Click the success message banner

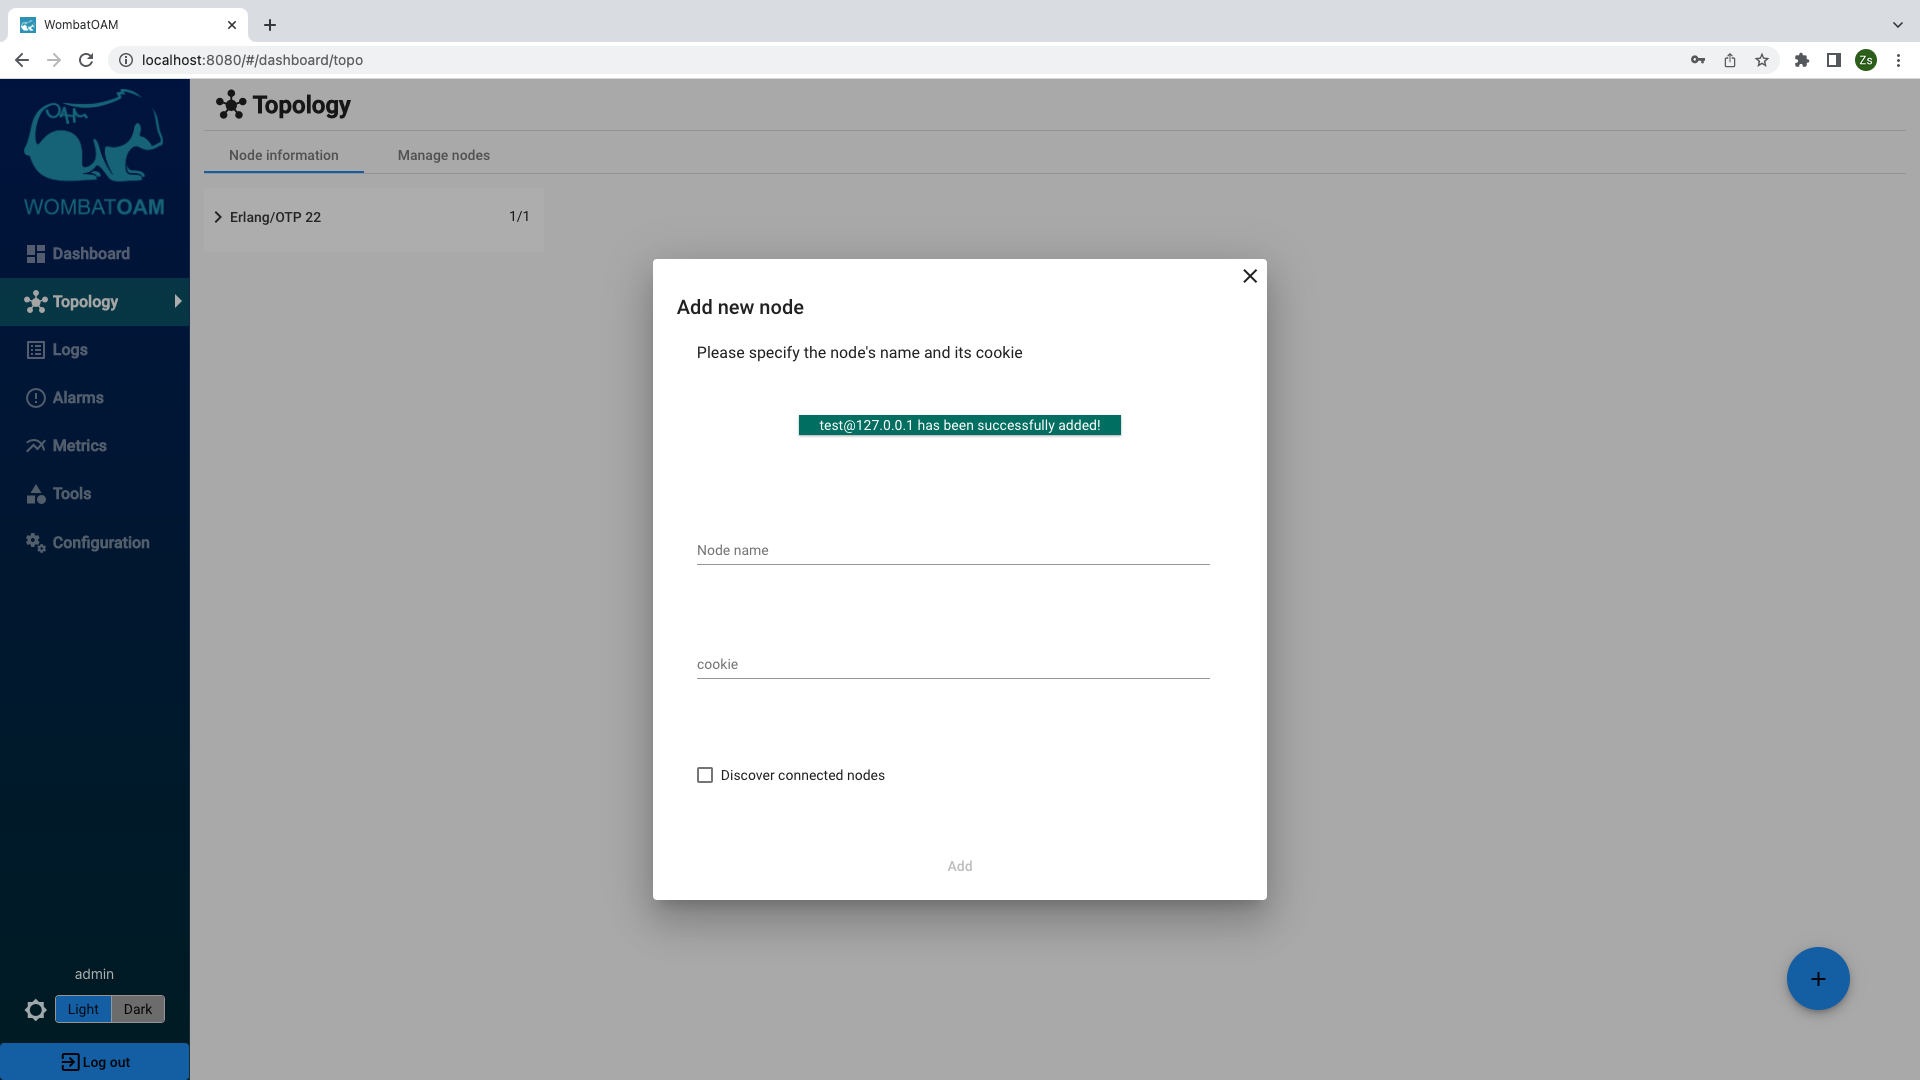pyautogui.click(x=960, y=425)
